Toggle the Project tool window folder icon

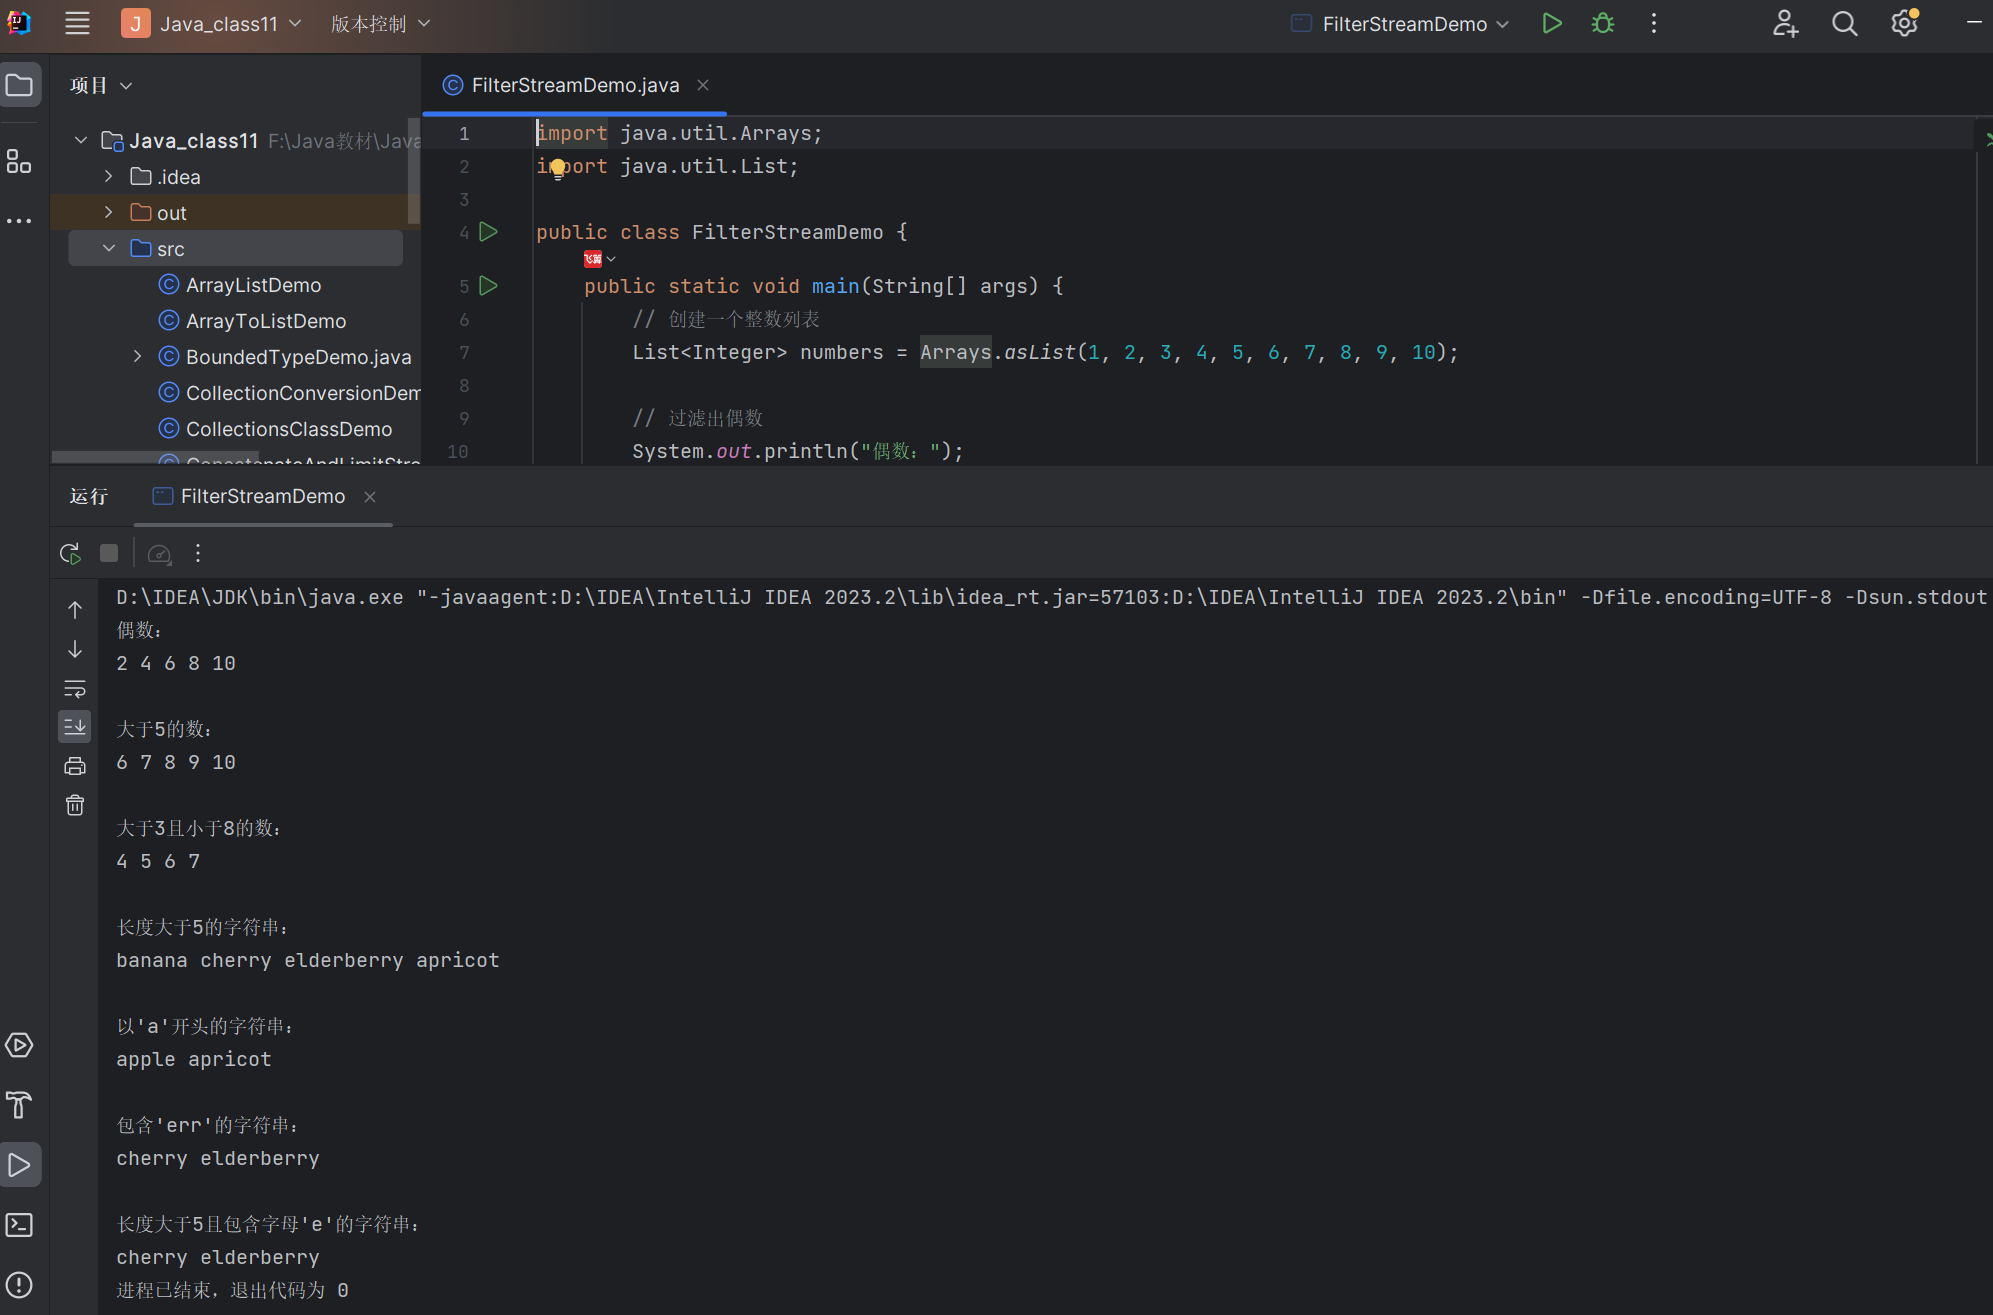[20, 85]
